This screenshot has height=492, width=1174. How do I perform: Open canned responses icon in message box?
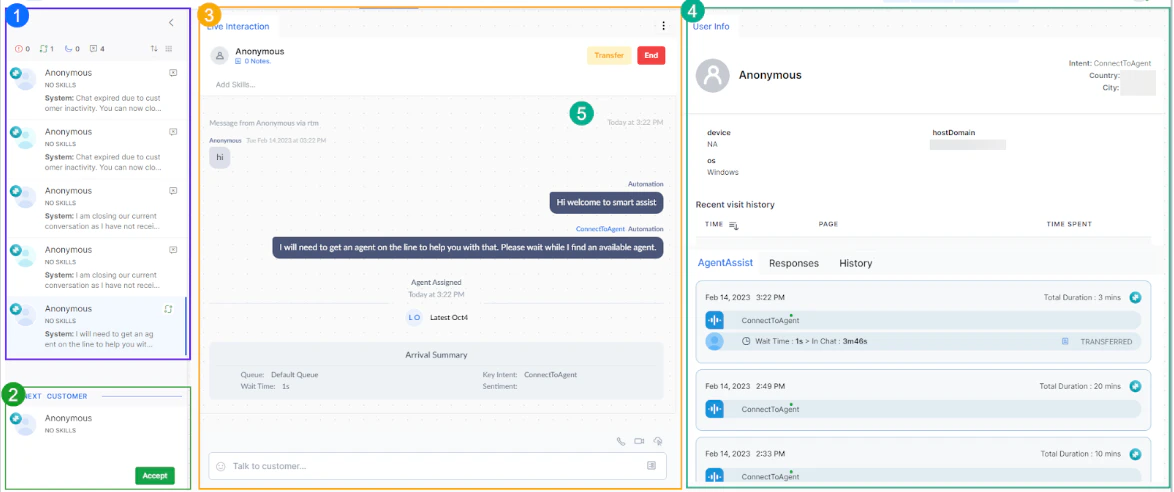pos(651,465)
